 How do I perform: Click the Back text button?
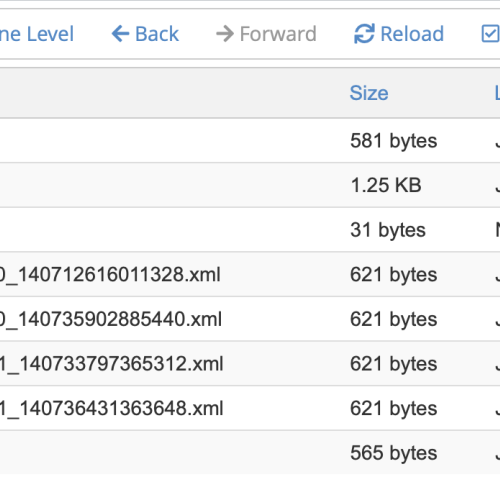[157, 34]
